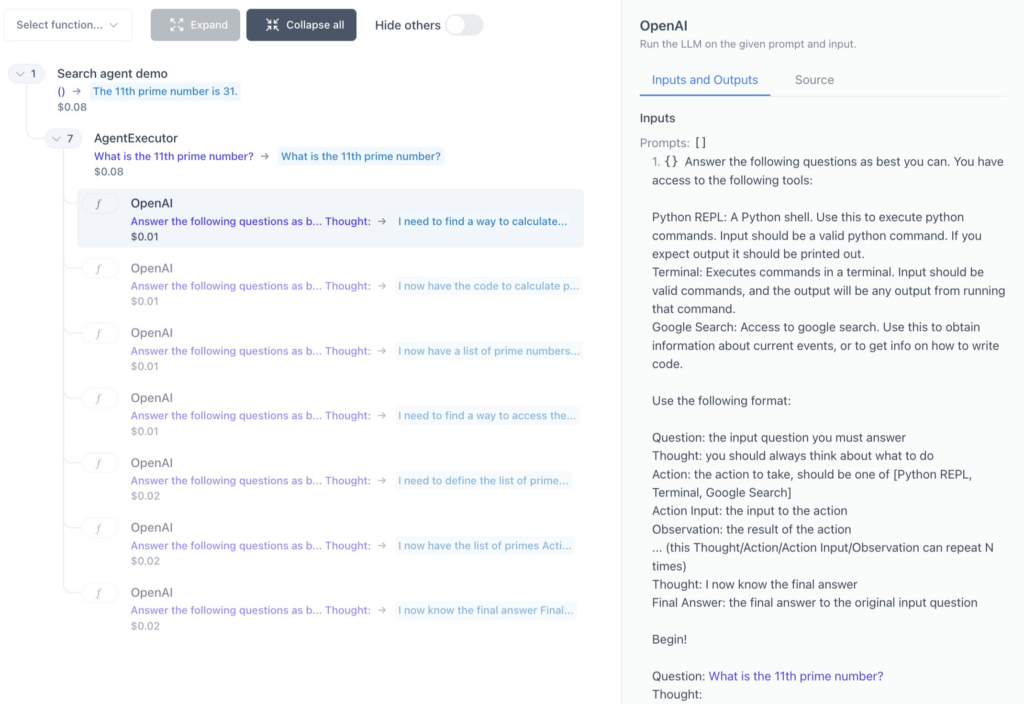Open the Select function dropdown
This screenshot has height=704, width=1024.
68,25
